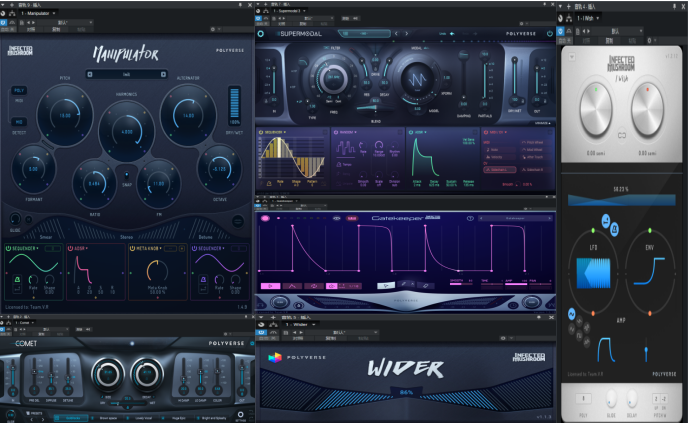Open the MIDI/CV modulator dropdown in Supermodal
The image size is (688, 423).
tap(498, 132)
